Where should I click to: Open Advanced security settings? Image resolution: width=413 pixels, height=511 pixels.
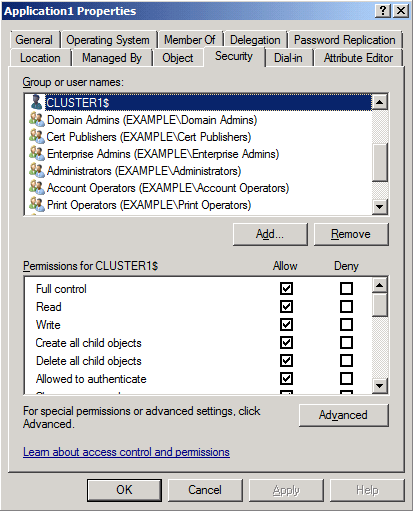(344, 415)
